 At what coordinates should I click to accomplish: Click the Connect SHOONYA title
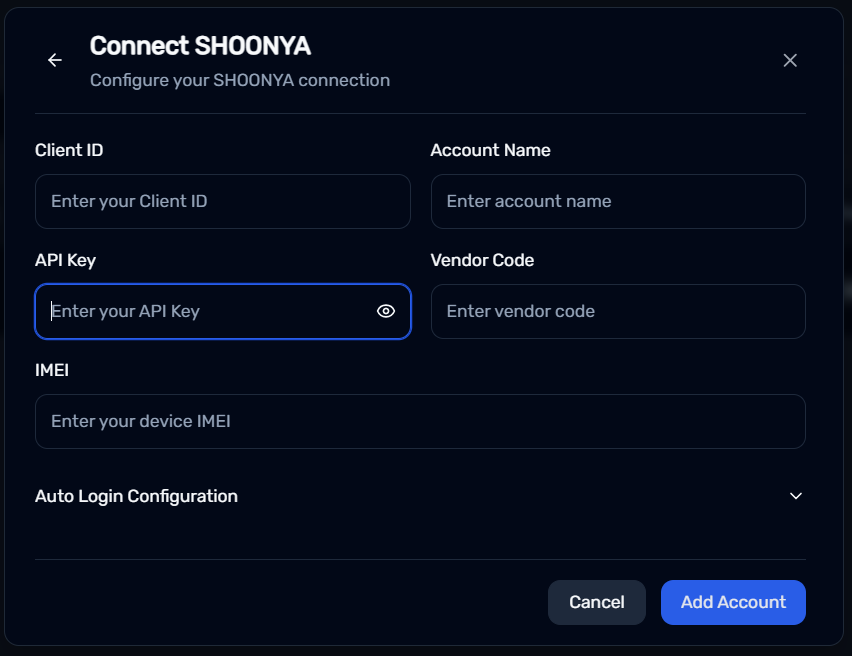point(200,46)
